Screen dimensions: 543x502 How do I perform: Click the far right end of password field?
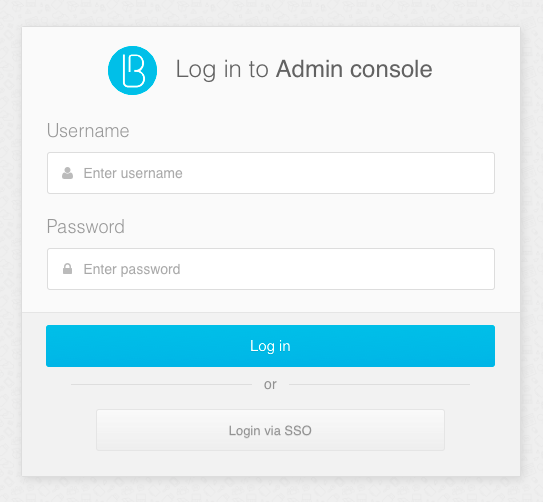(487, 269)
